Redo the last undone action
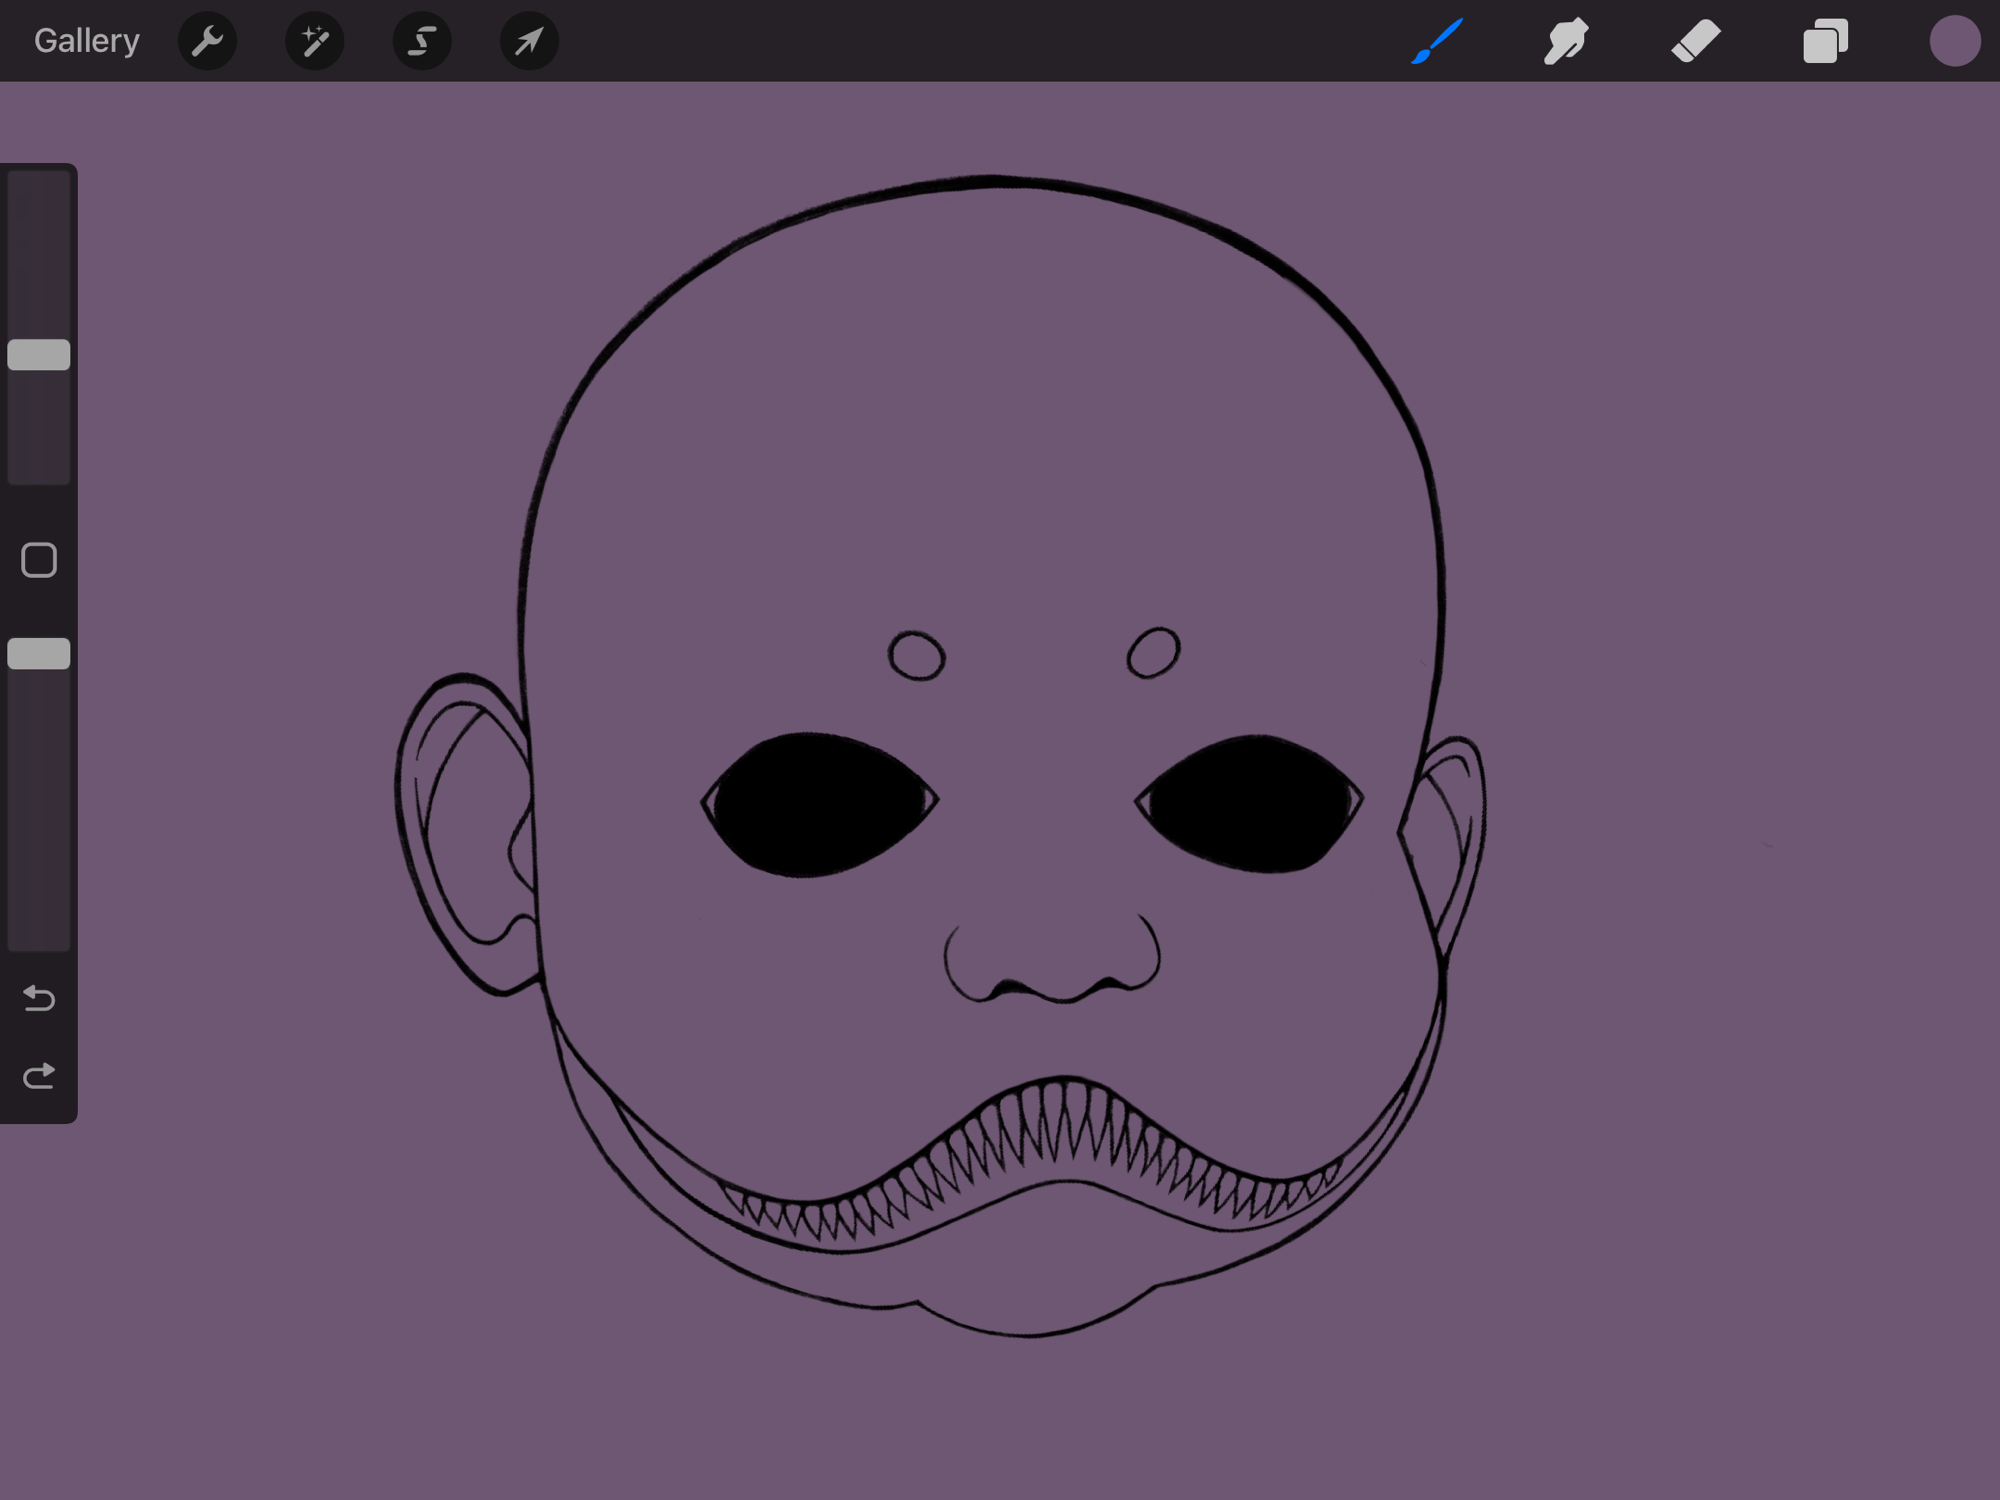 tap(39, 1076)
